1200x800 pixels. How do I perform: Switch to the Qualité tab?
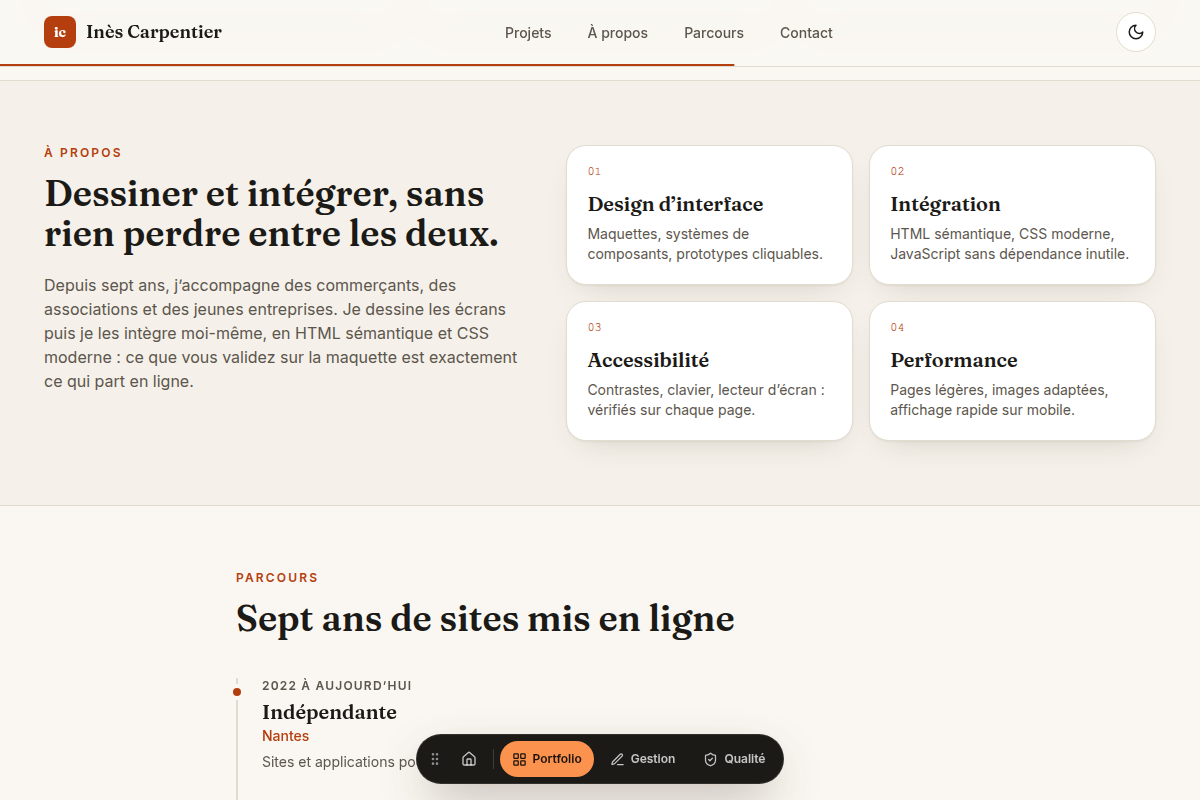click(735, 759)
